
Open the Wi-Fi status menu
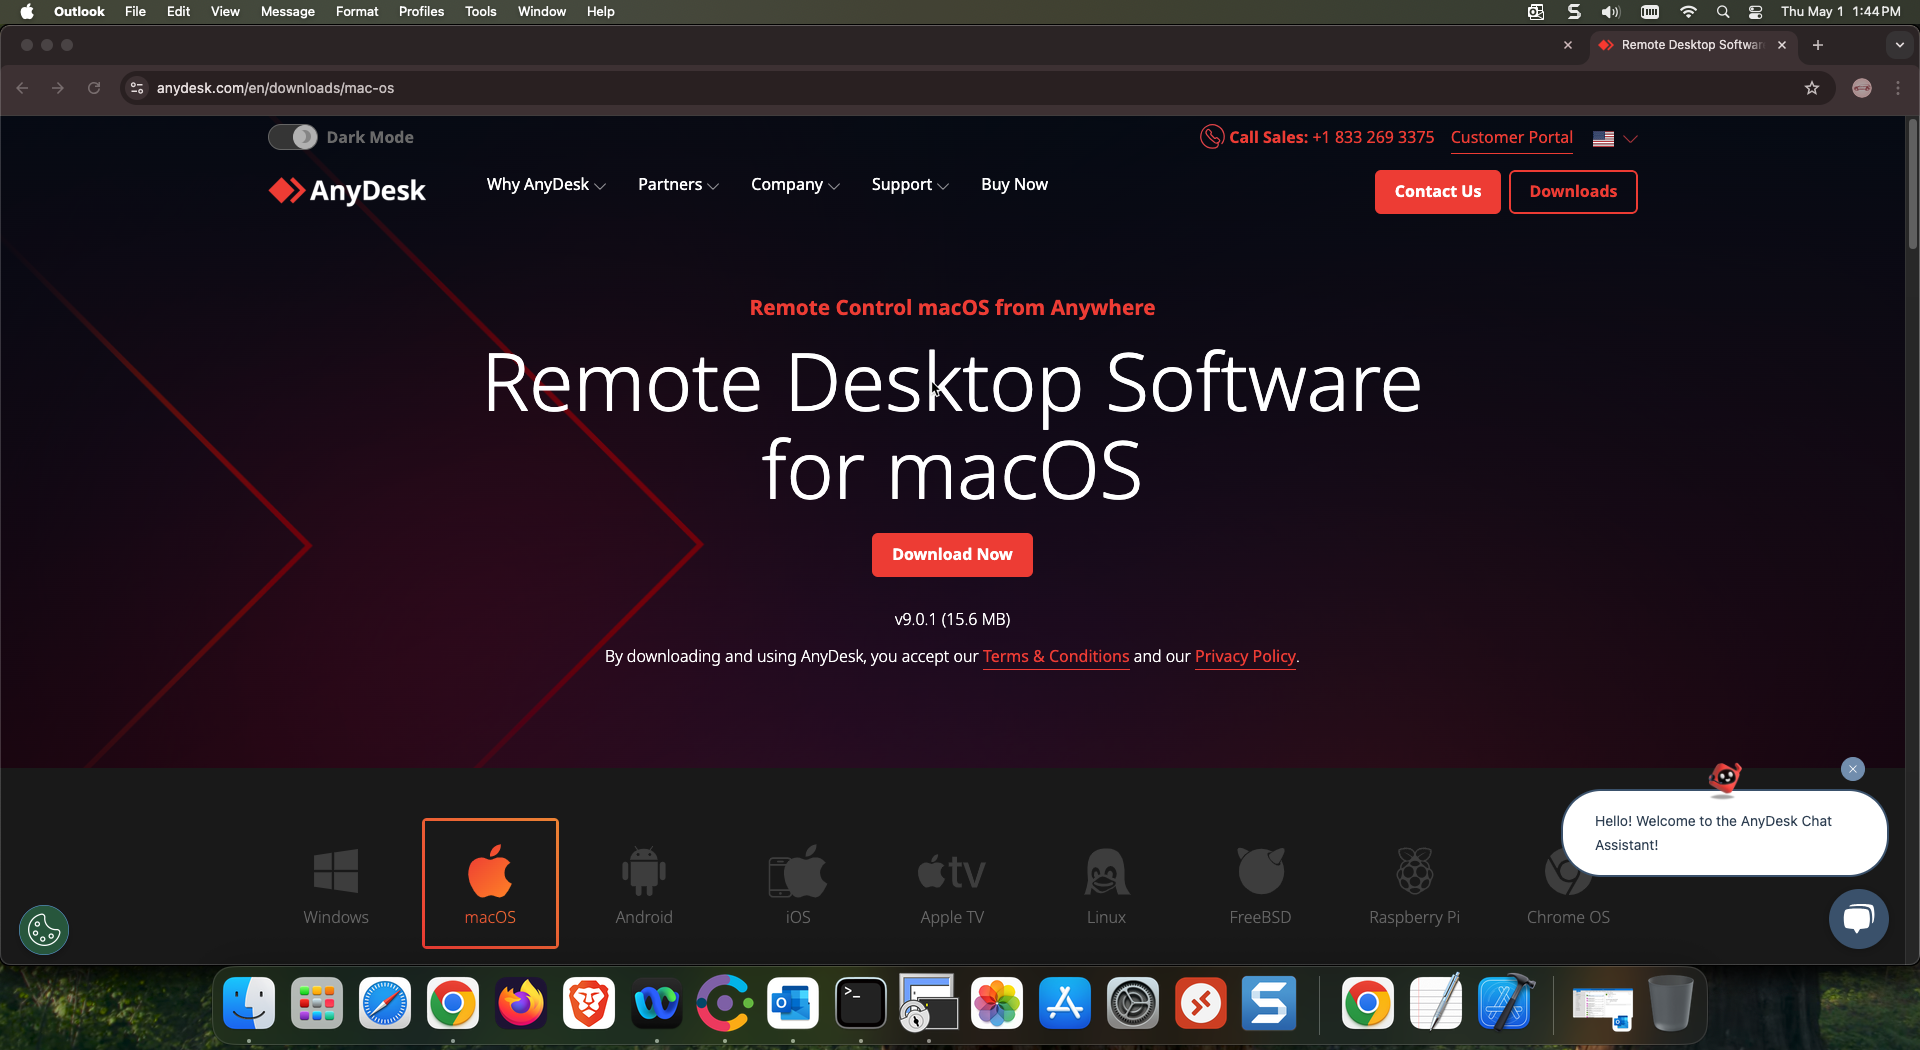click(1688, 12)
